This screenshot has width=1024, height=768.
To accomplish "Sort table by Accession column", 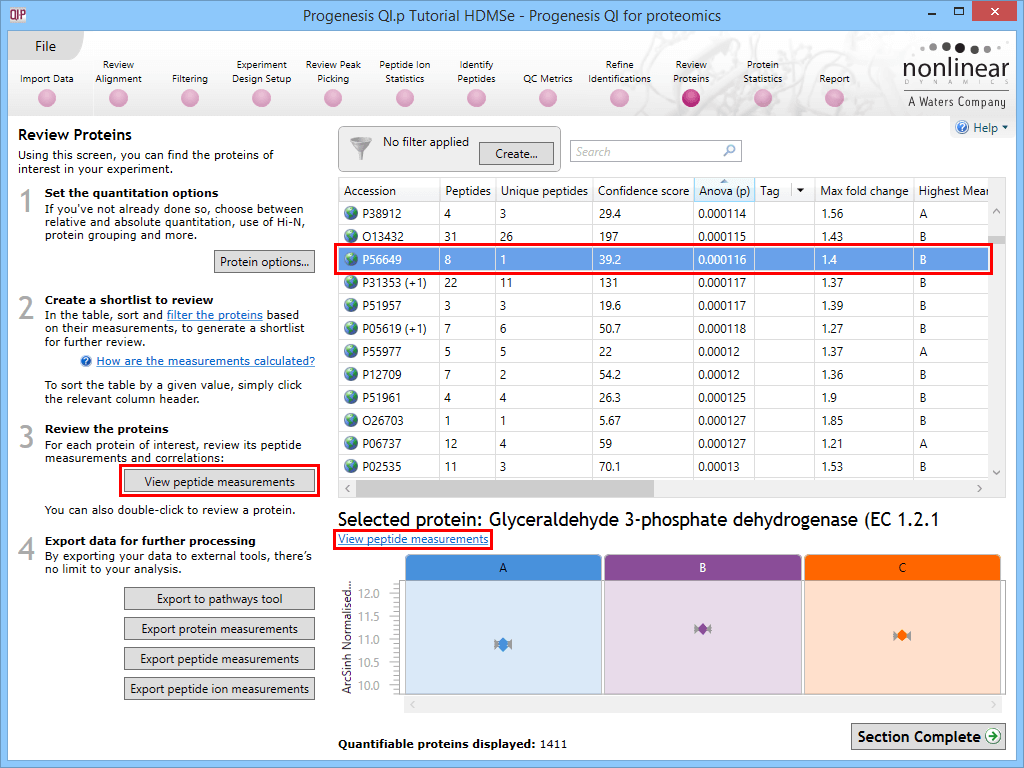I will [389, 191].
